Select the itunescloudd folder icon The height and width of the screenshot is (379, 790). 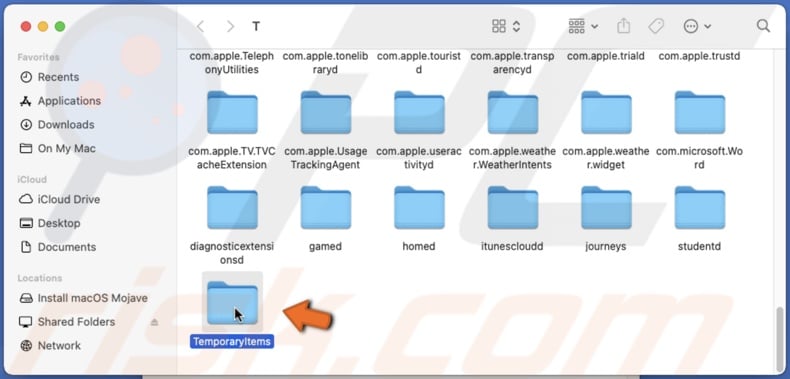(x=512, y=208)
